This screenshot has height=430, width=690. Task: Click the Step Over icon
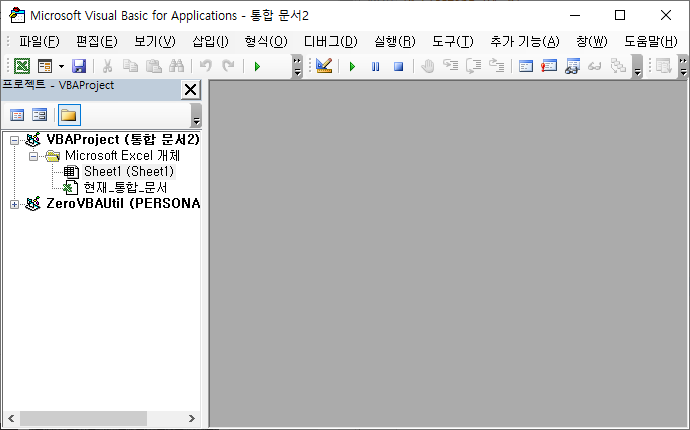(x=473, y=66)
